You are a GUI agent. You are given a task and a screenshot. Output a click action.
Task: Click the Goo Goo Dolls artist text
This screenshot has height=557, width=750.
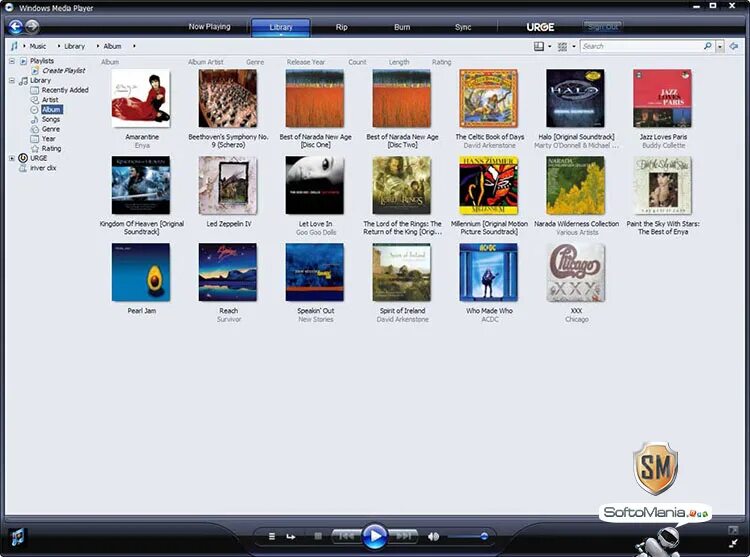pos(316,232)
